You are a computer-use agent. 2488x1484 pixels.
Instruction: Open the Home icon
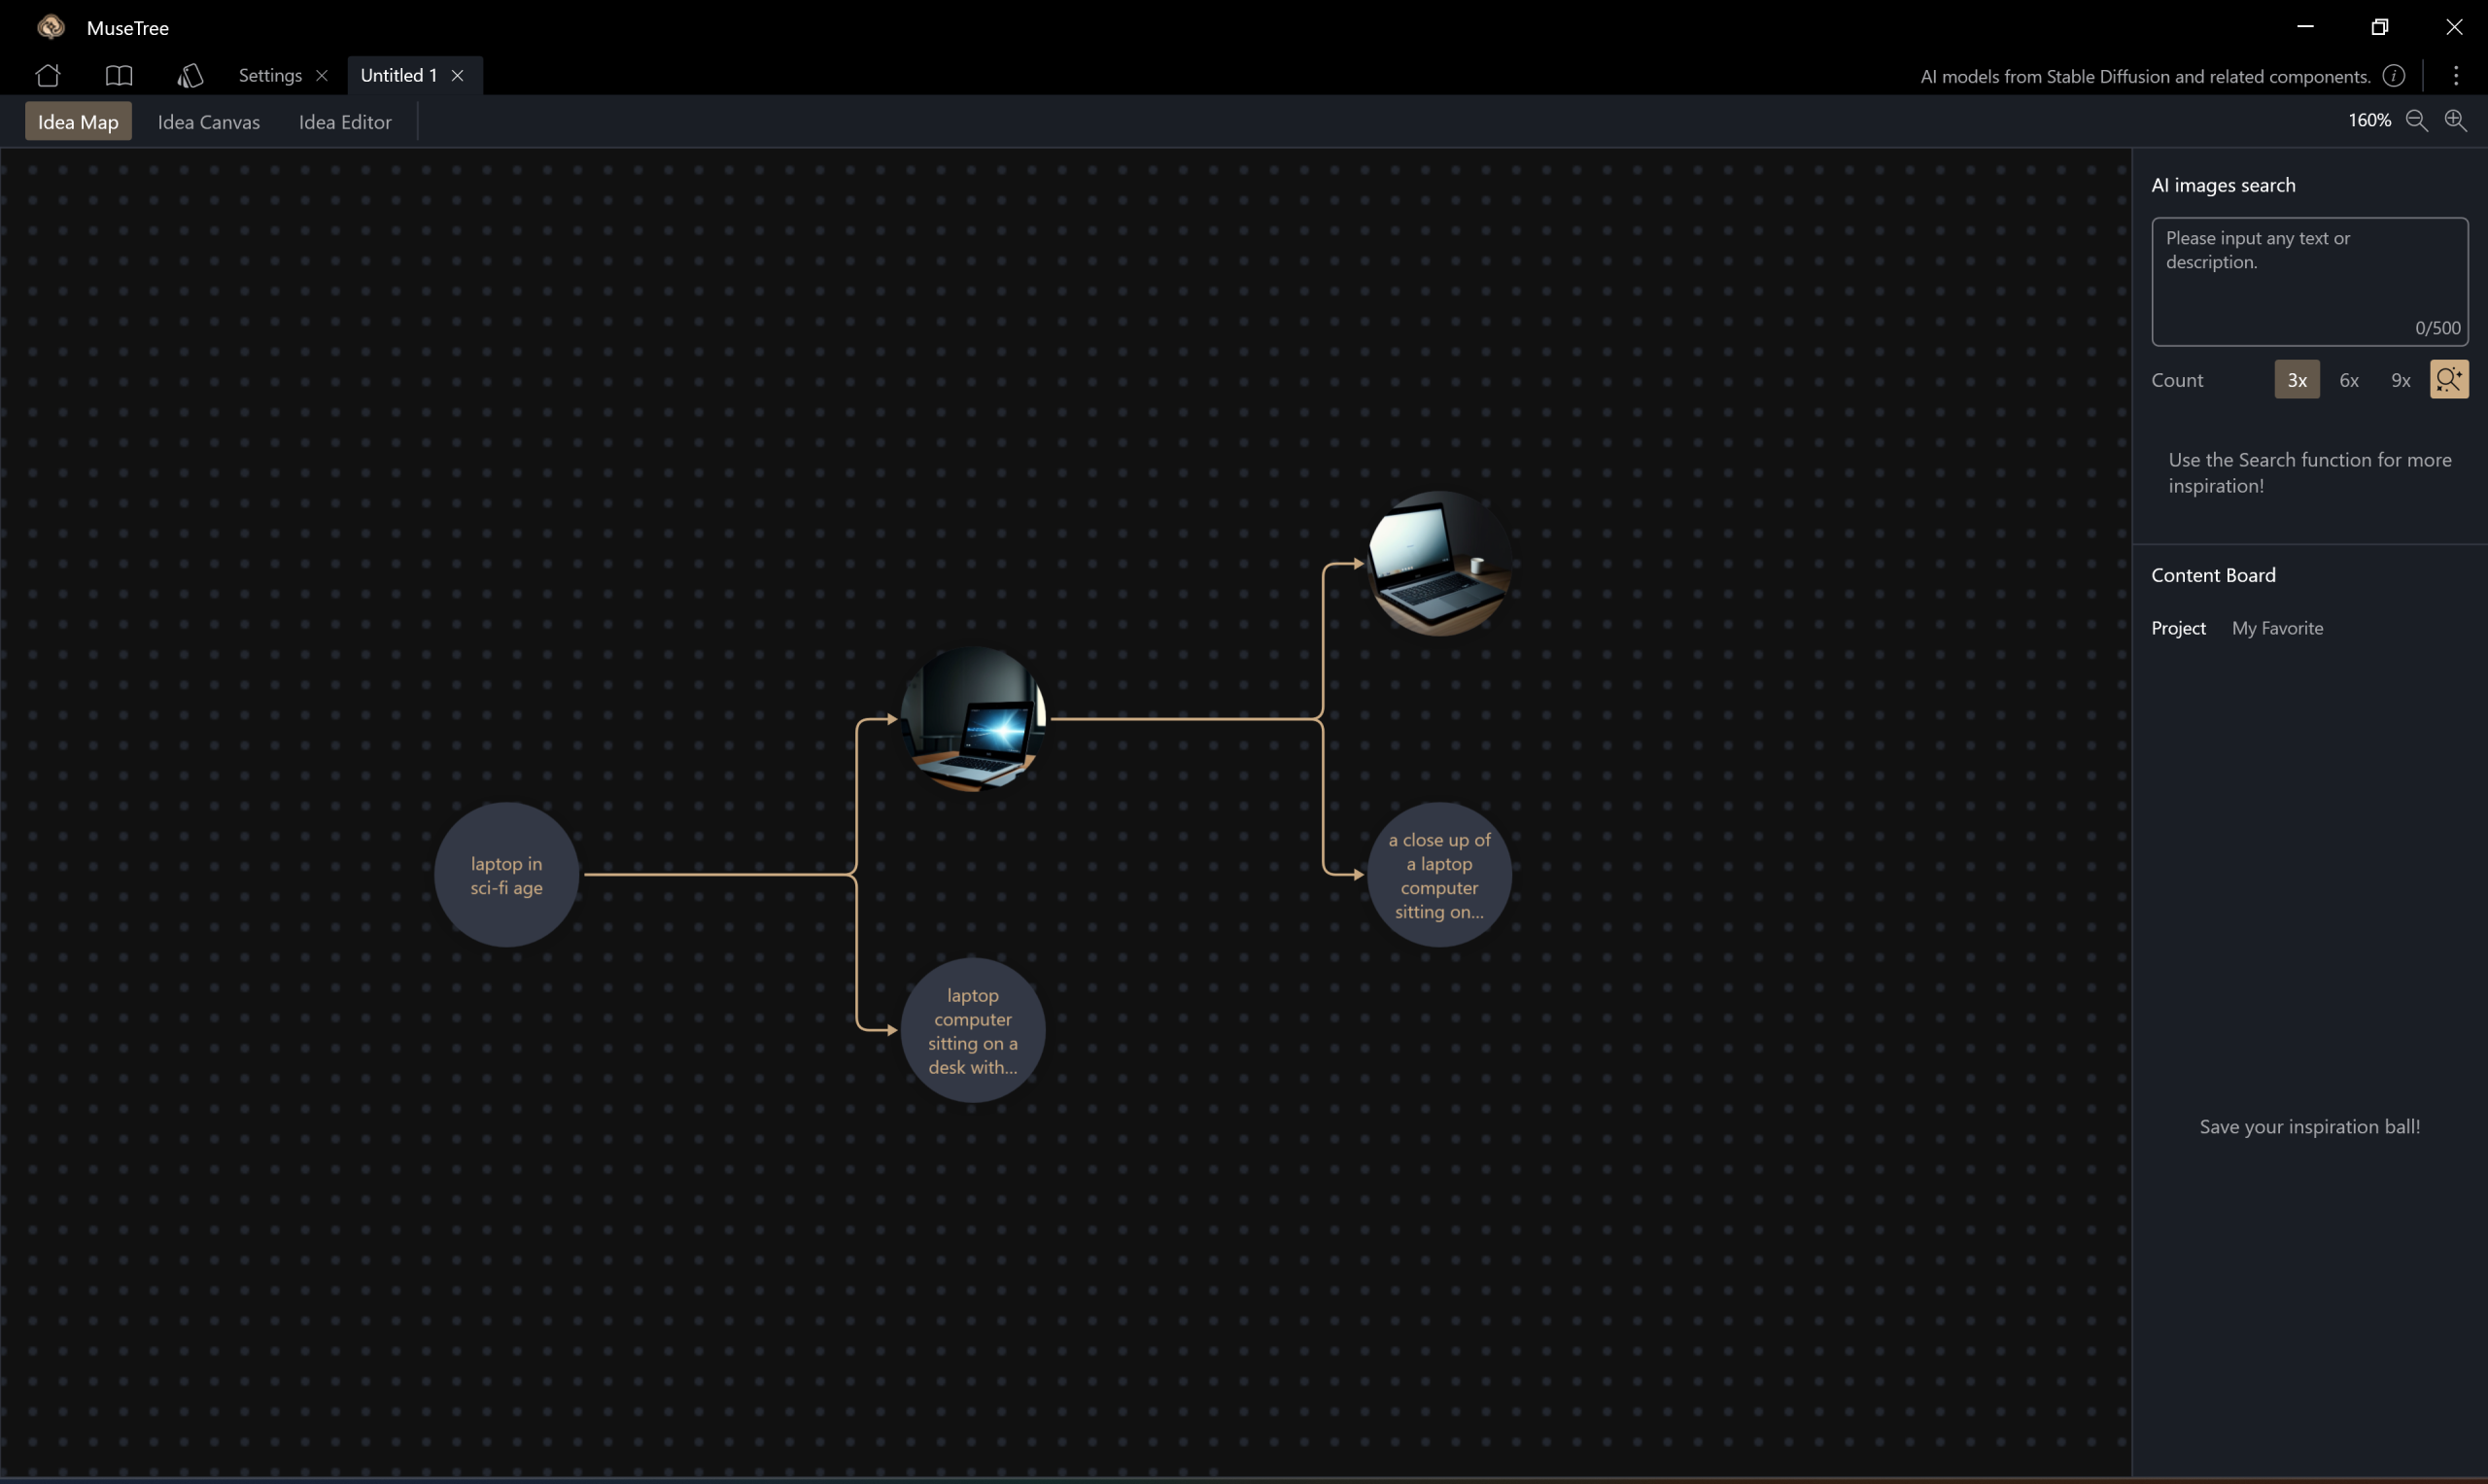[x=48, y=76]
